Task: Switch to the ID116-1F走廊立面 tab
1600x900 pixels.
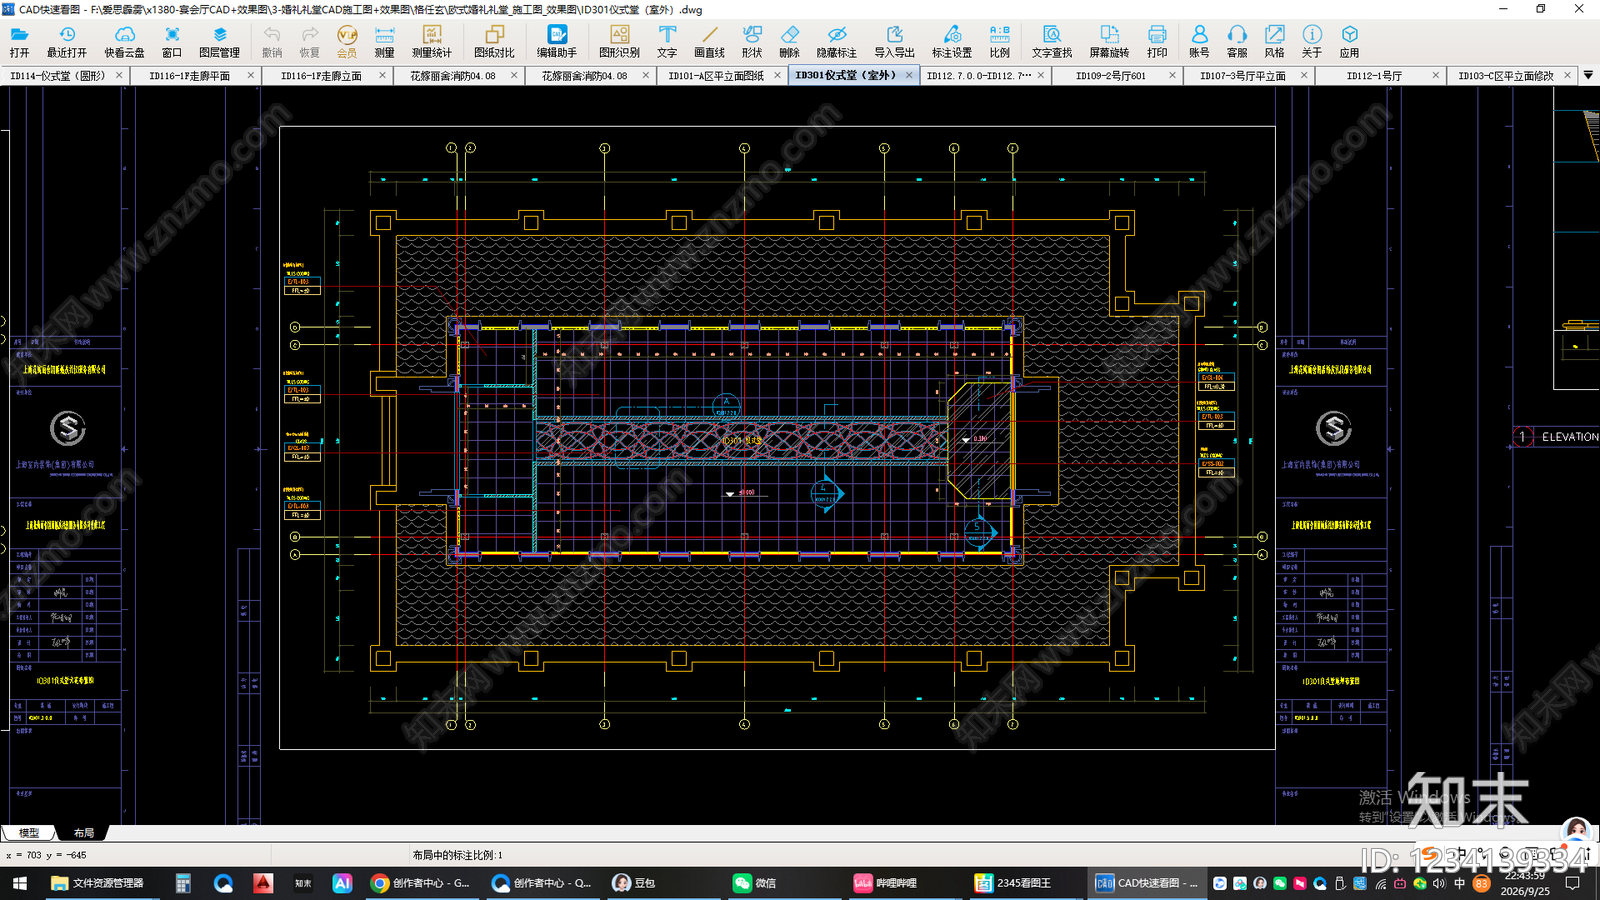Action: 321,75
